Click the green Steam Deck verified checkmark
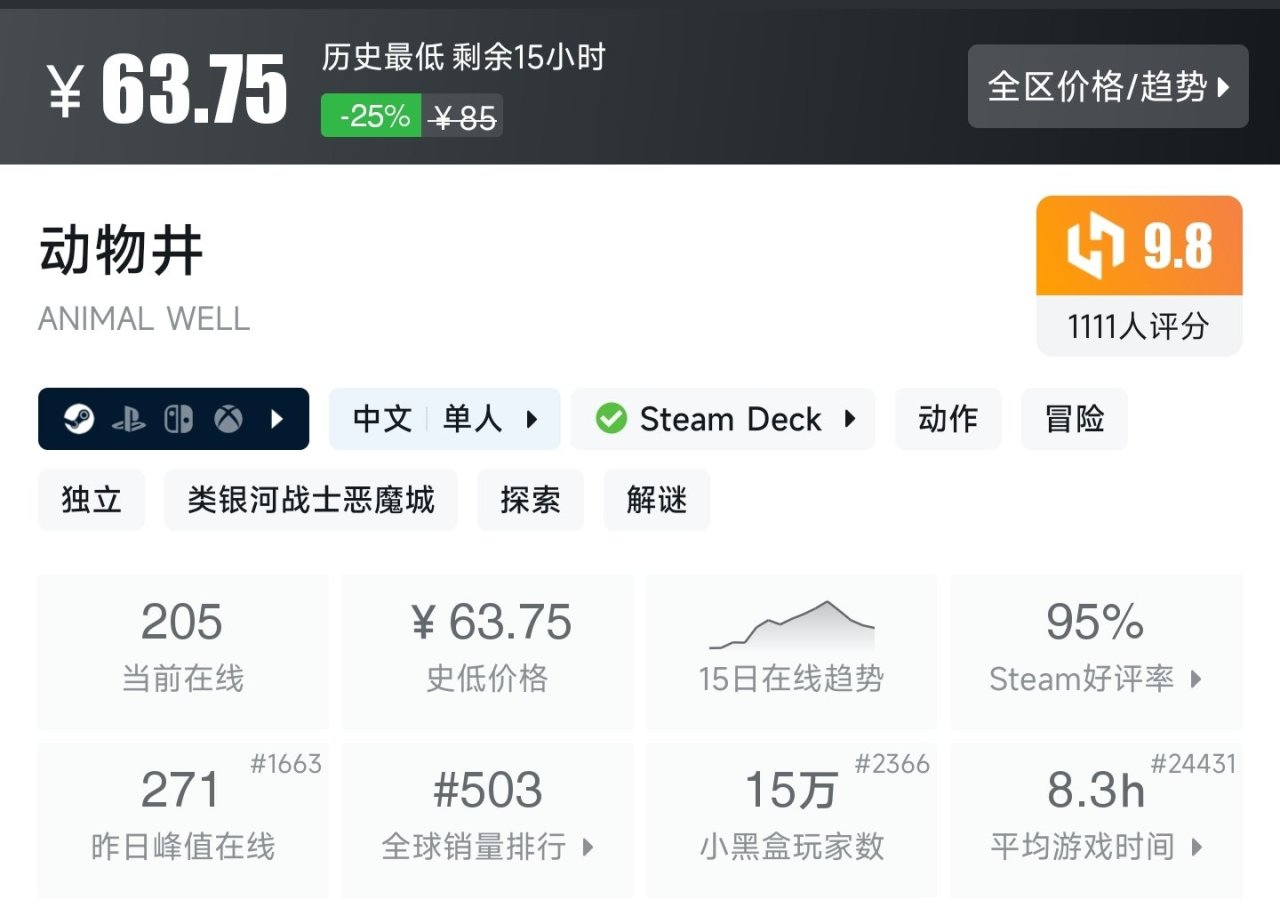This screenshot has height=916, width=1280. [x=611, y=419]
